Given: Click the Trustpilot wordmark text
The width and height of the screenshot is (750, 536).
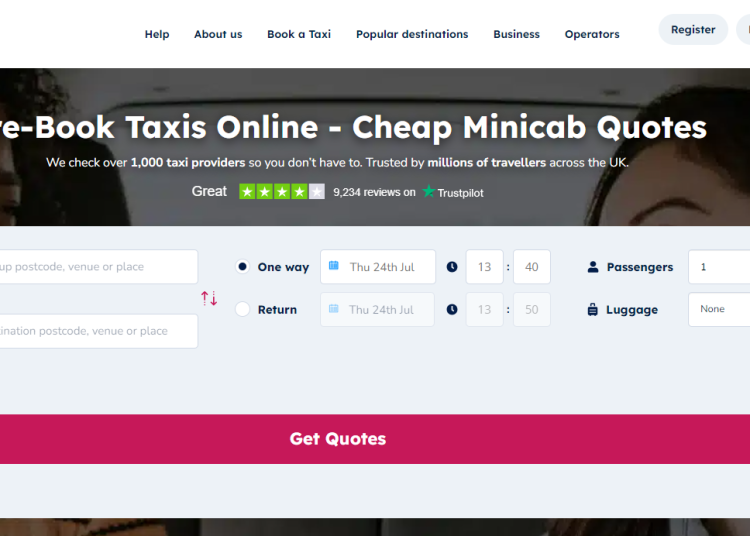Looking at the screenshot, I should pos(460,193).
